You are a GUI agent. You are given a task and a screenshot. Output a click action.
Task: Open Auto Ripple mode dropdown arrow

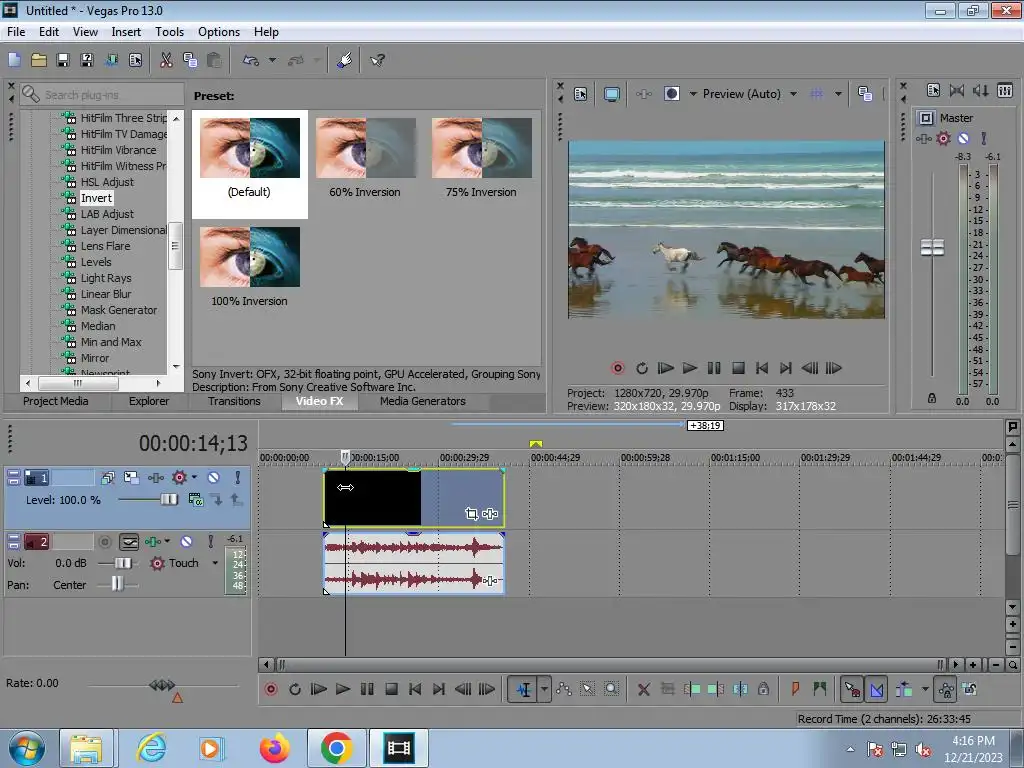point(925,689)
